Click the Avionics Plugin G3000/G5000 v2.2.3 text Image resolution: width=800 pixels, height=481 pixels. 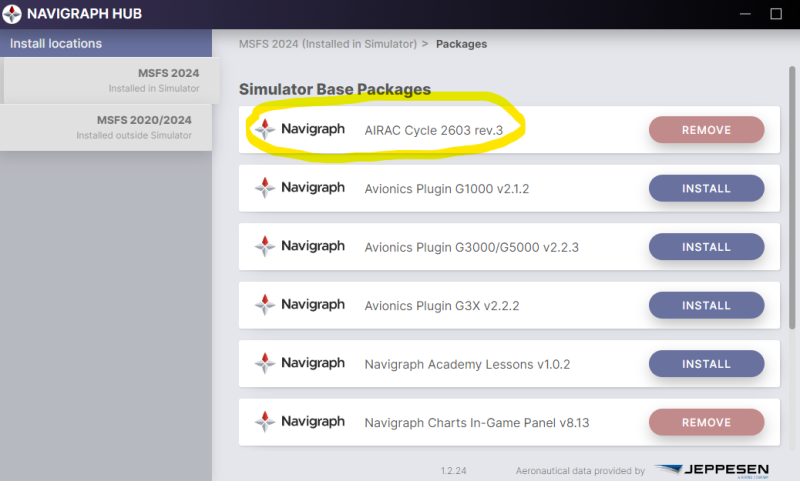[471, 247]
